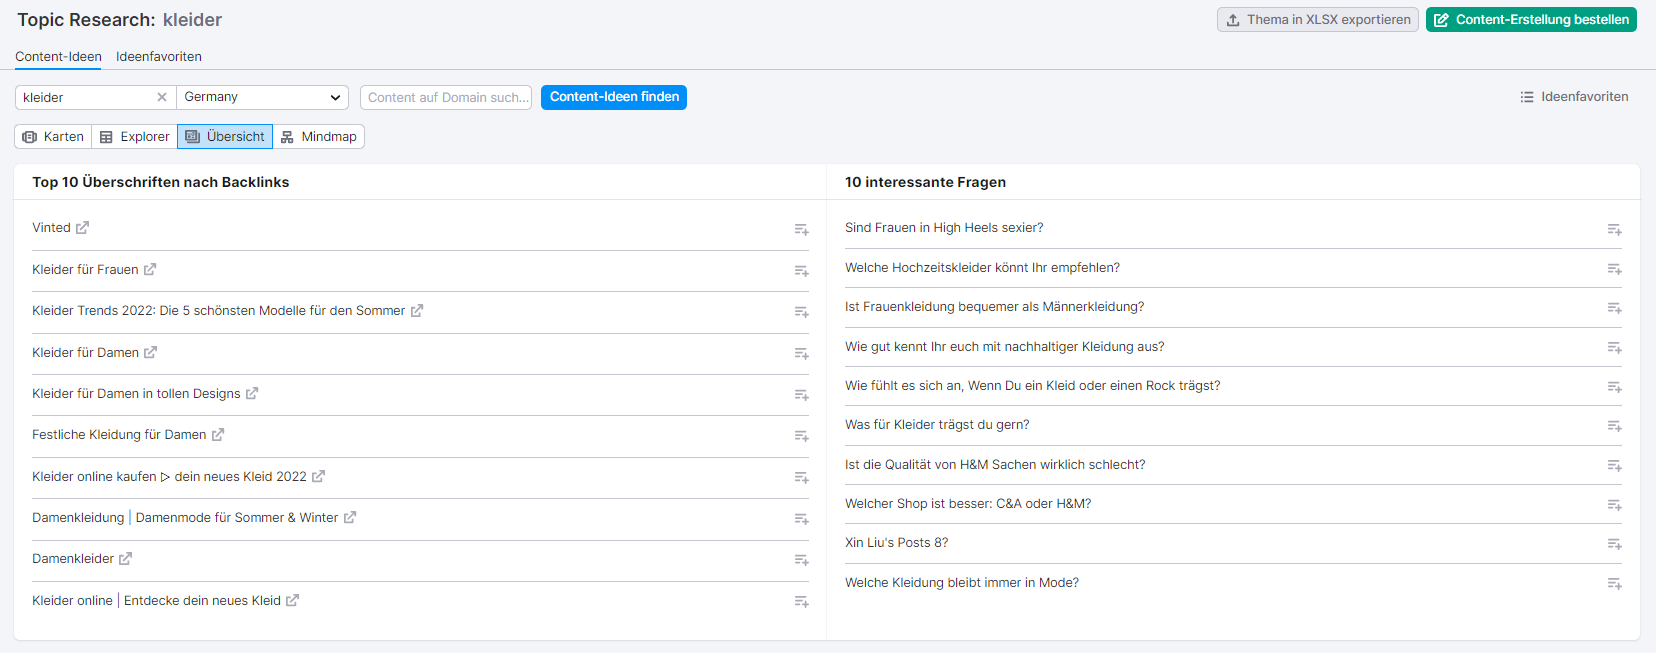Viewport: 1656px width, 653px height.
Task: Add 'Welcher Shop ist besser' question to favorites
Action: (1614, 505)
